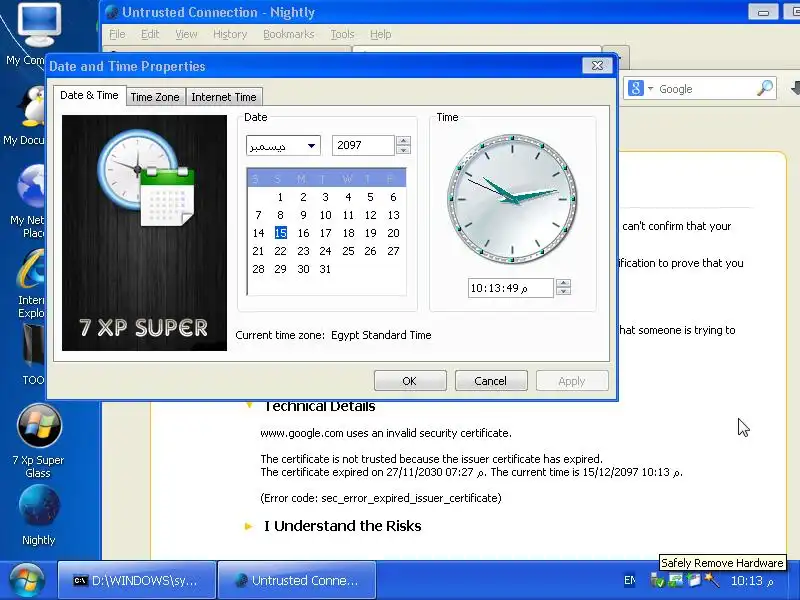Open the History menu in Nightly

(x=230, y=34)
